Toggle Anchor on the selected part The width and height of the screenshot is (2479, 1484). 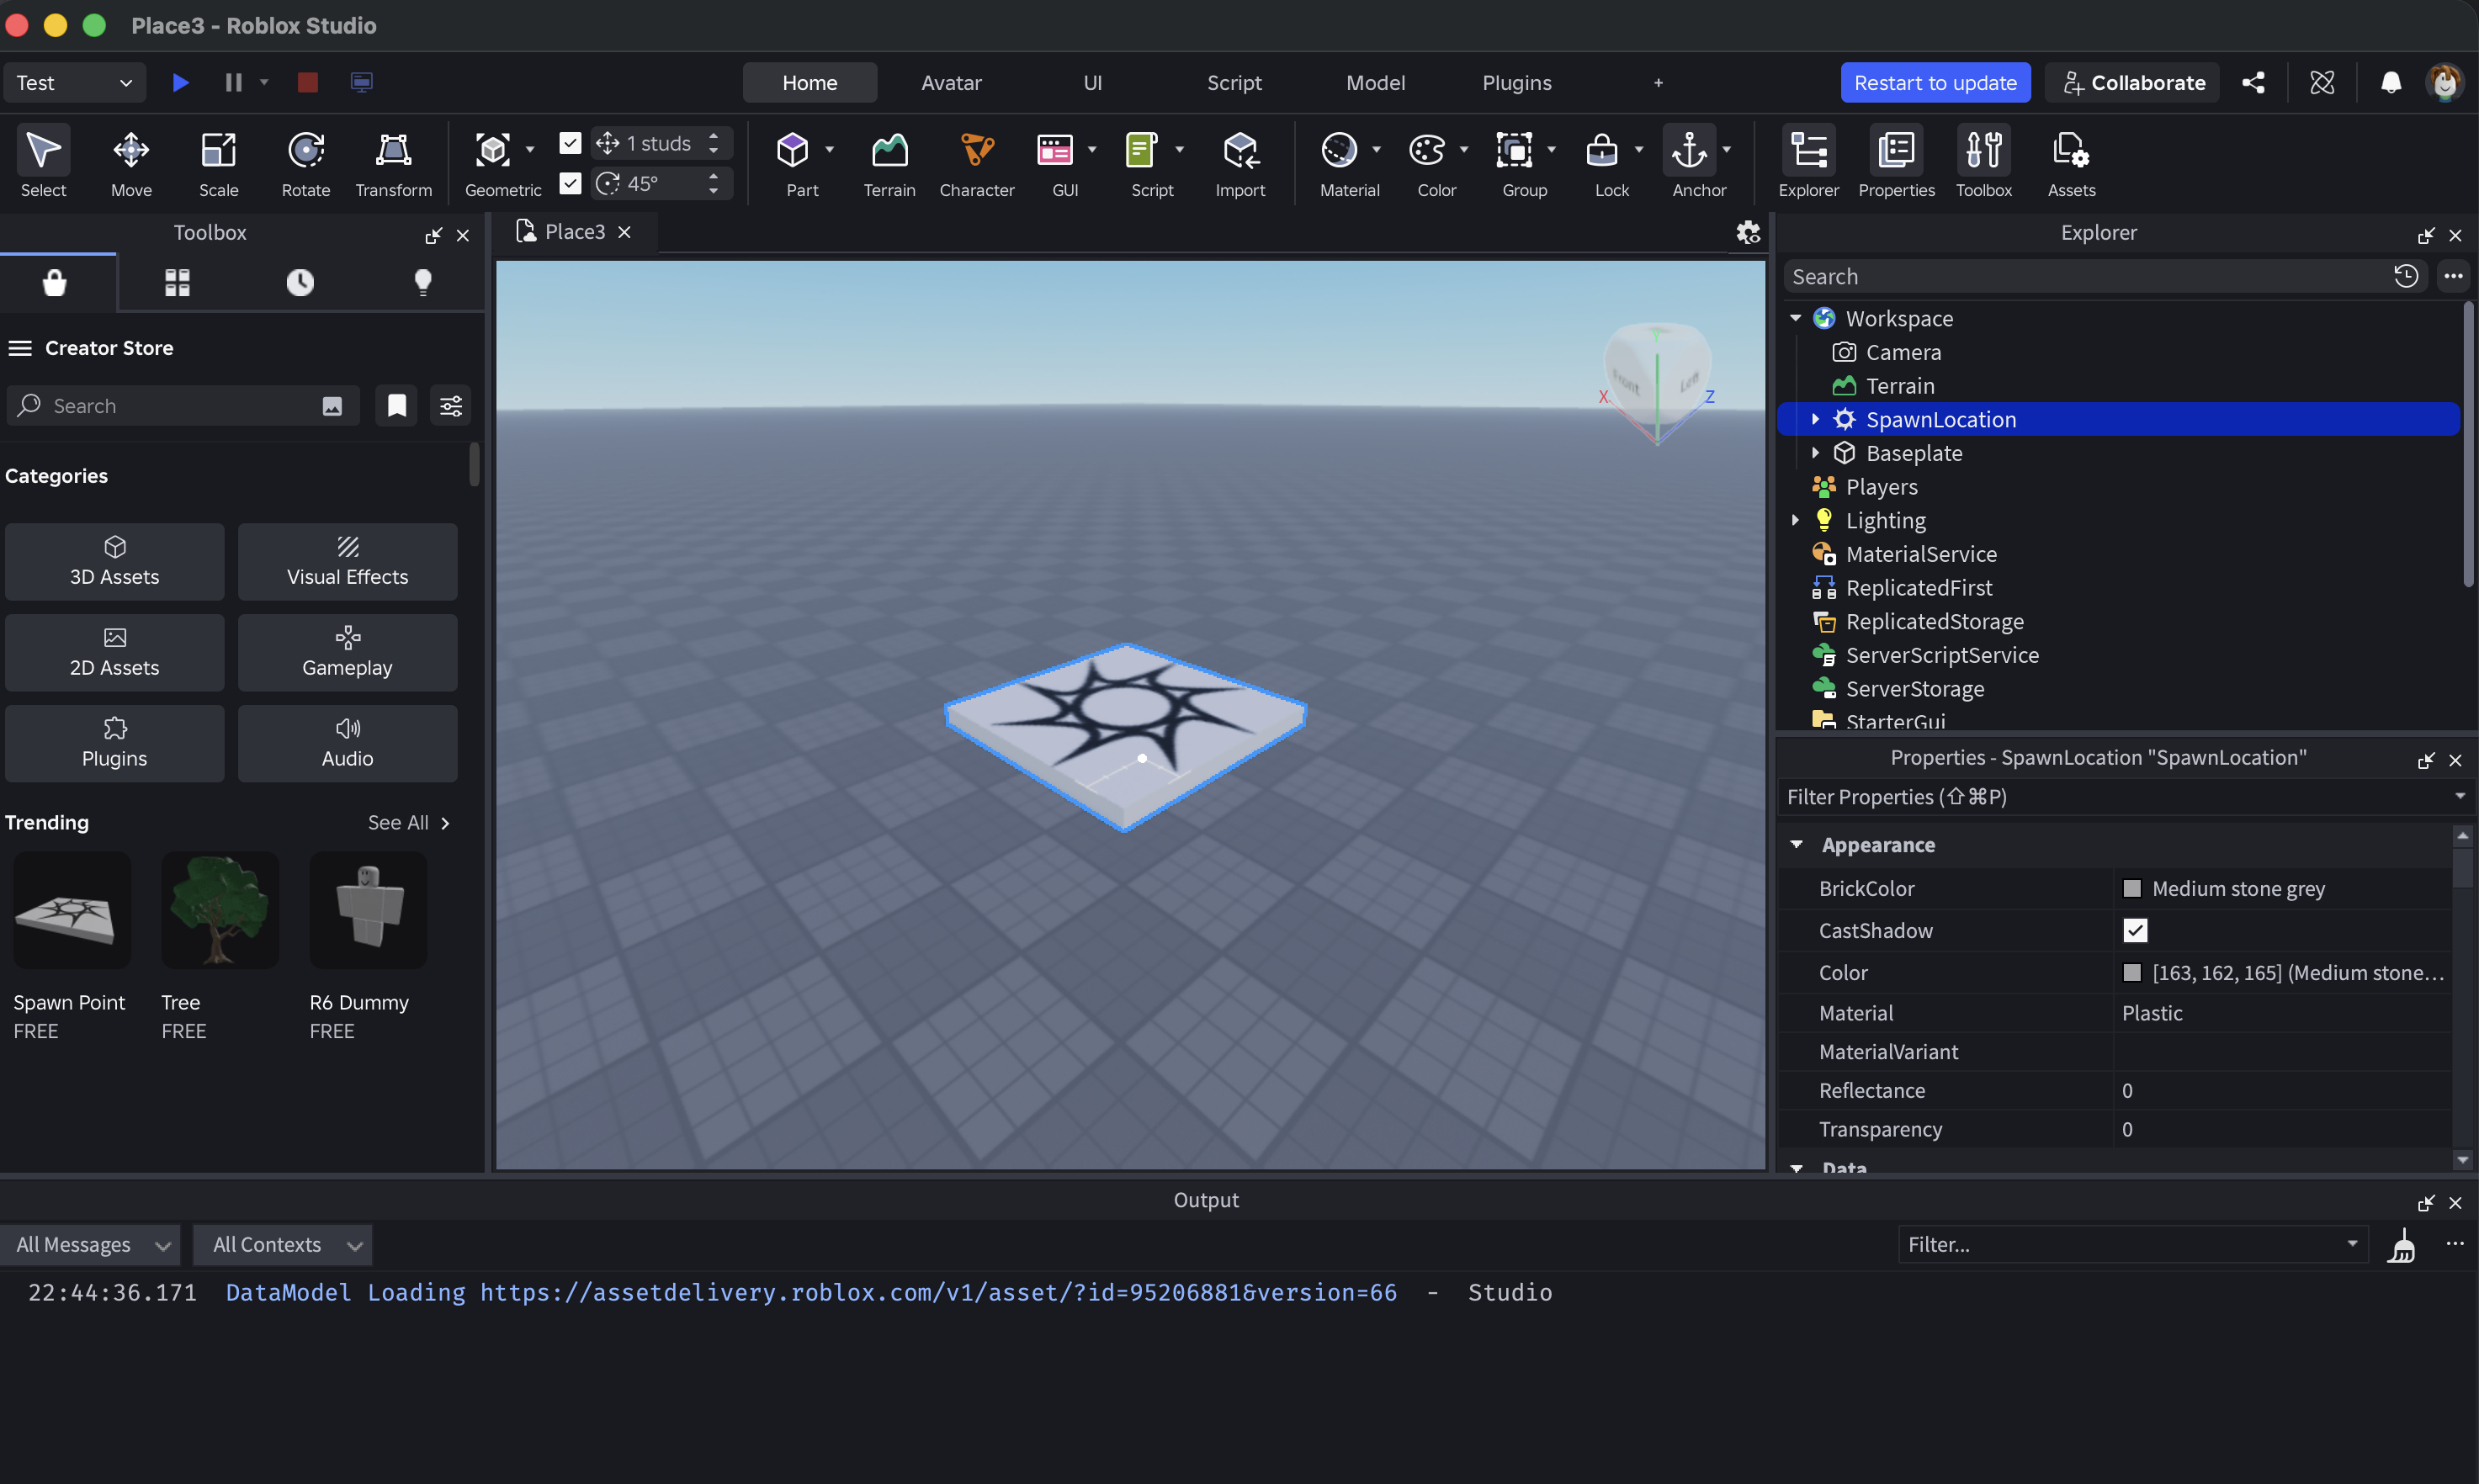pos(1689,151)
